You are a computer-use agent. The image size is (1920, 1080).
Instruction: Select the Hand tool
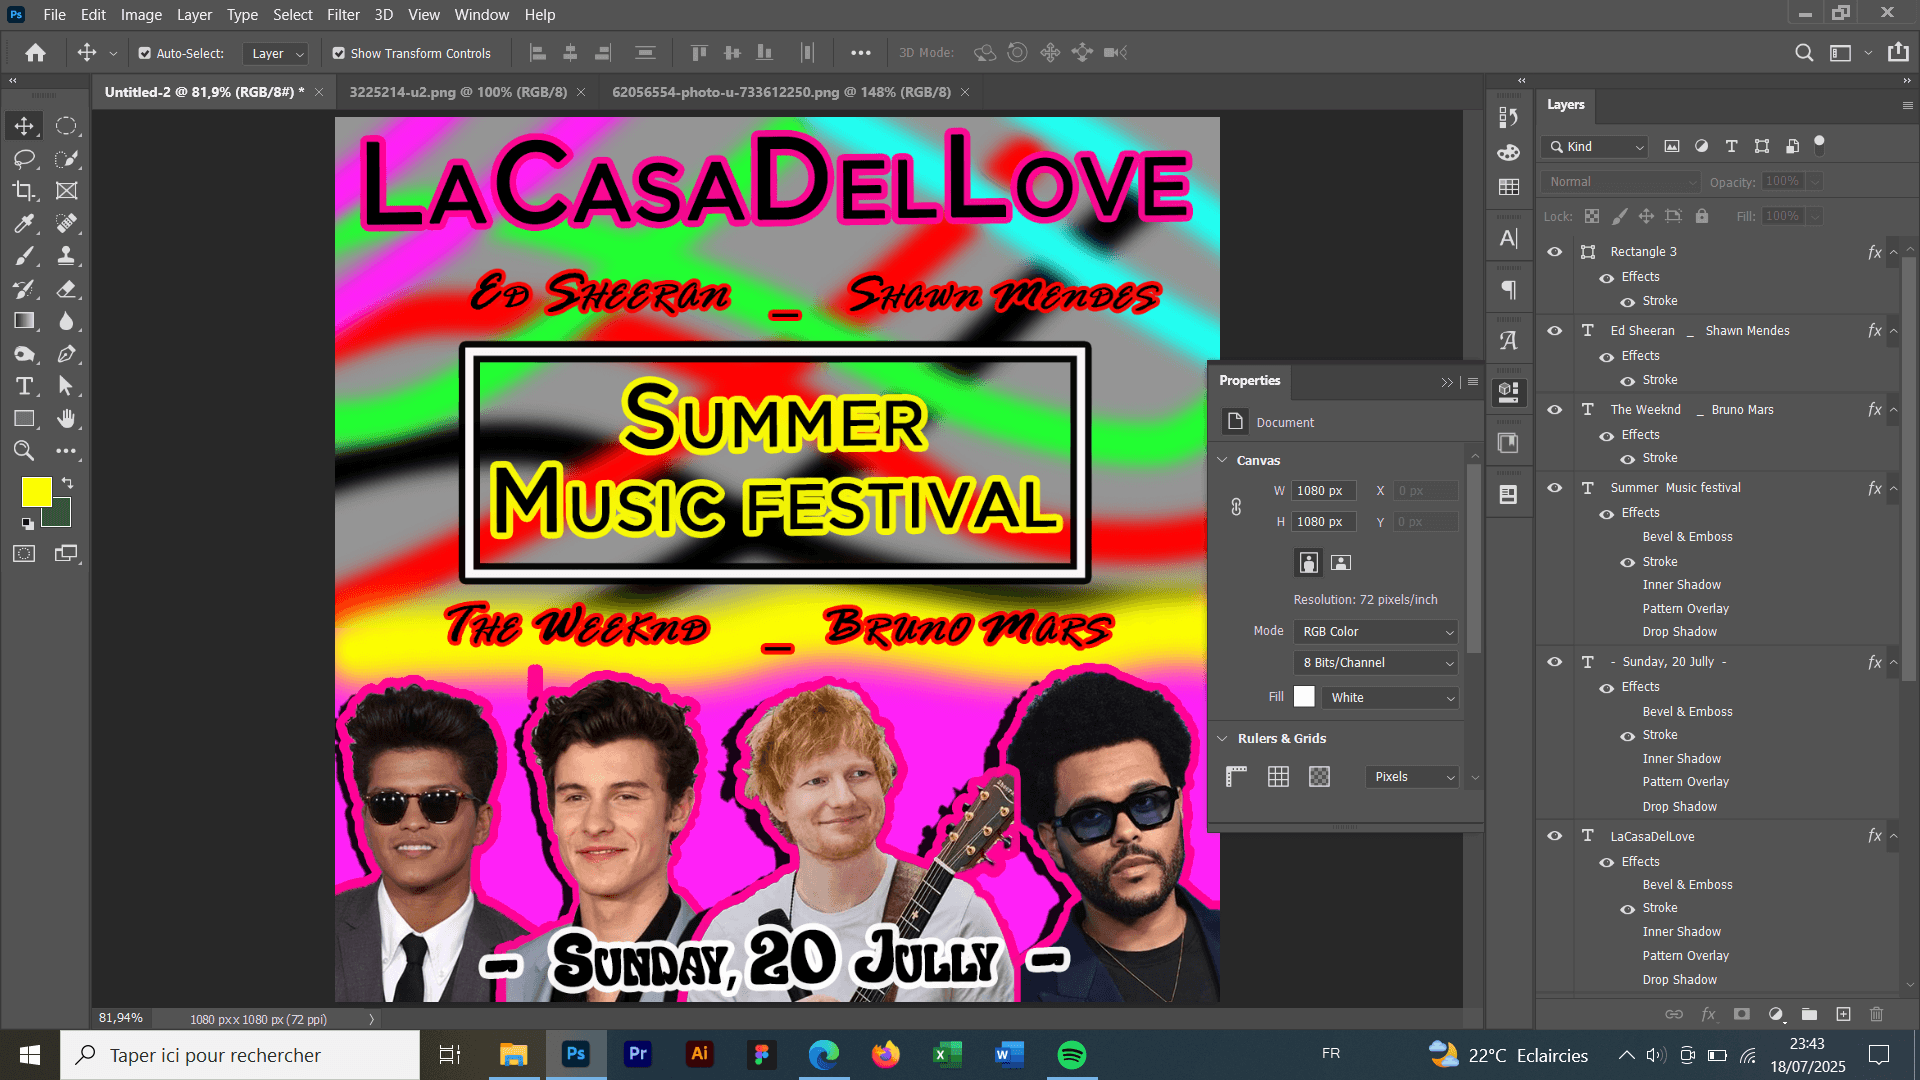coord(66,418)
